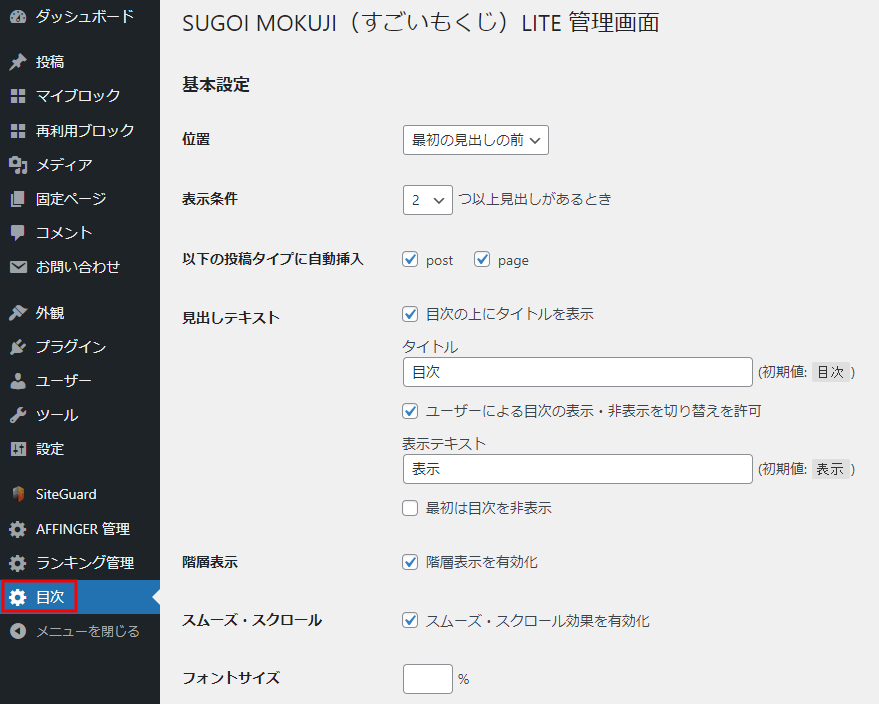Uncheck the post auto-insert checkbox
Viewport: 879px width, 704px height.
pyautogui.click(x=410, y=260)
